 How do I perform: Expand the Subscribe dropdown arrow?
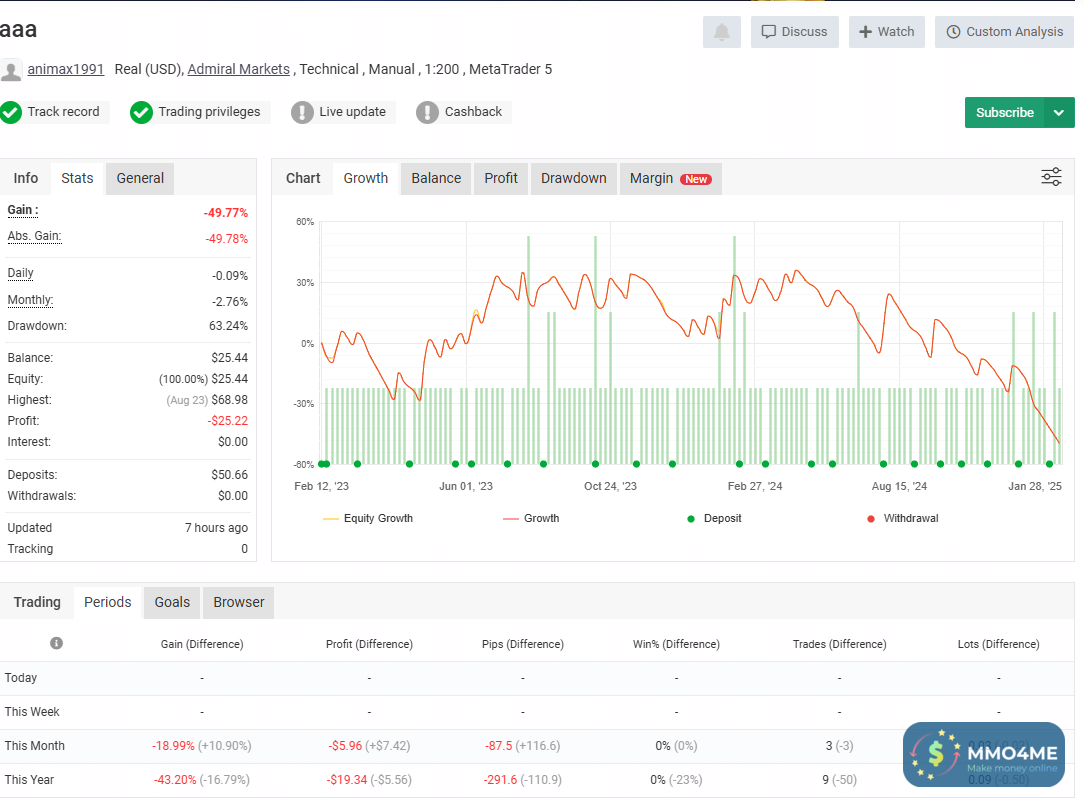pyautogui.click(x=1059, y=113)
